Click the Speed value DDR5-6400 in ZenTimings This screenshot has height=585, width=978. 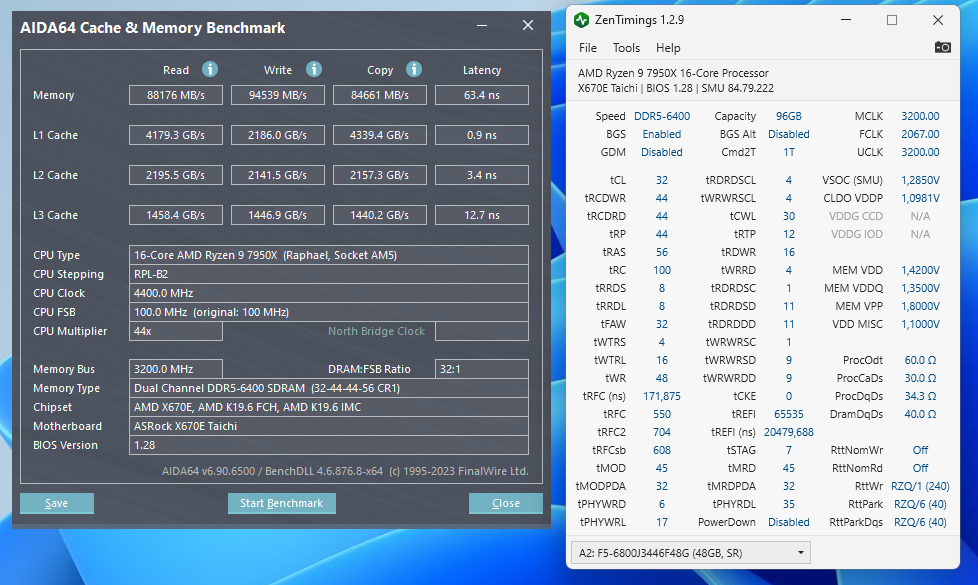(x=662, y=116)
